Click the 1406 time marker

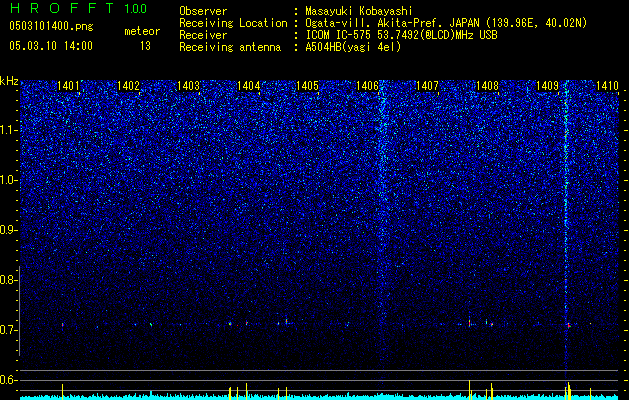tap(367, 86)
